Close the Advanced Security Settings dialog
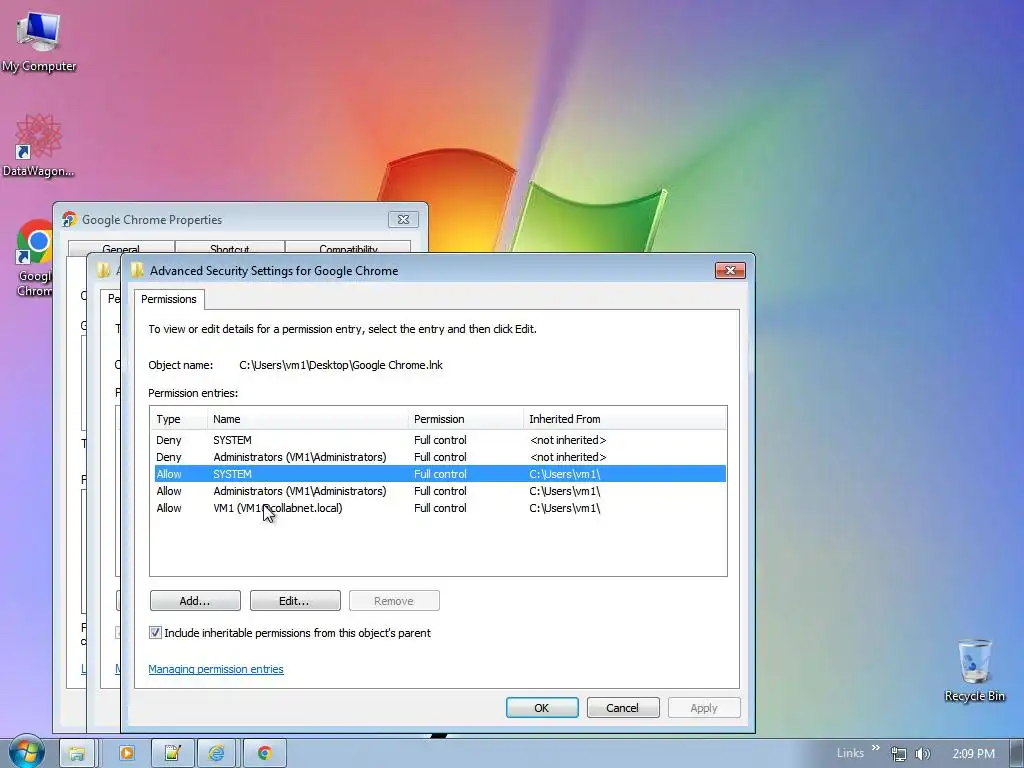 (730, 270)
